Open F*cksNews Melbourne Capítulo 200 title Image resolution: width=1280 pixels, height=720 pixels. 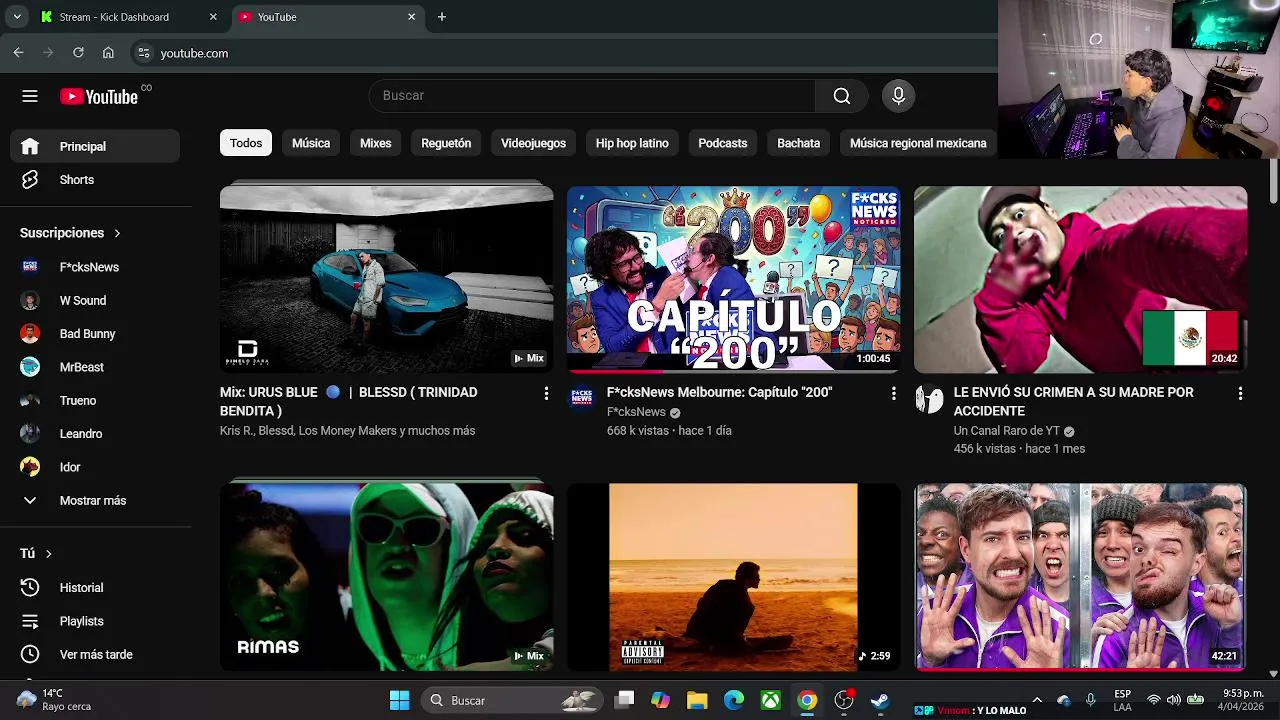coord(720,393)
